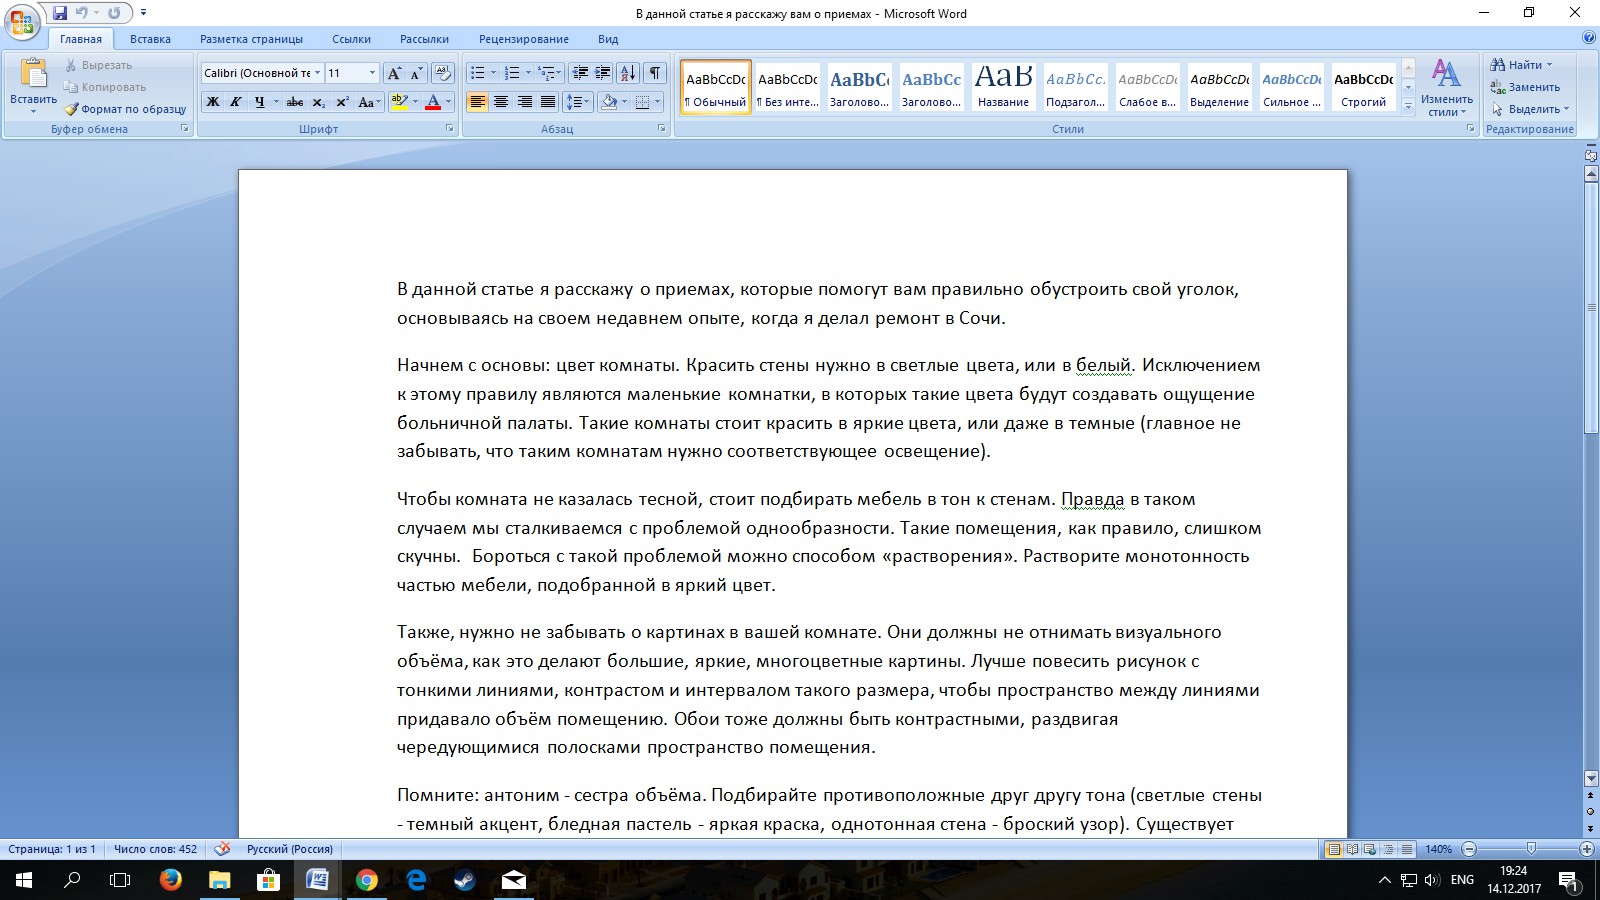
Task: Open the Font dialog launcher
Action: pos(449,129)
